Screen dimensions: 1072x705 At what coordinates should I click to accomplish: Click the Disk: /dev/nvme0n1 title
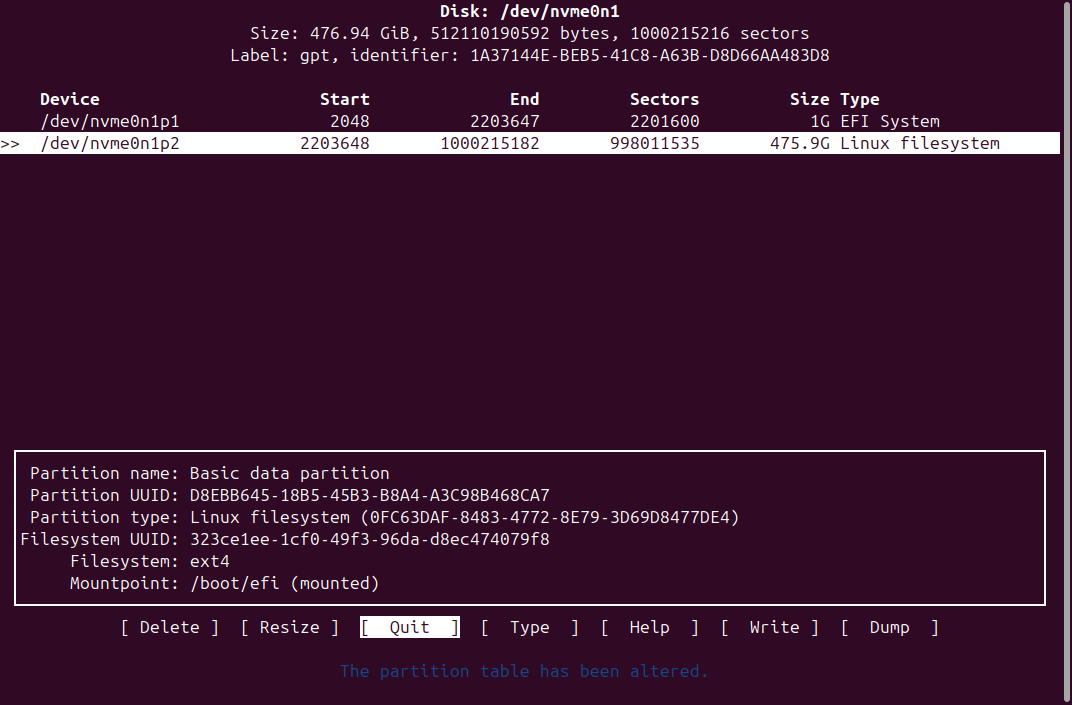(535, 11)
